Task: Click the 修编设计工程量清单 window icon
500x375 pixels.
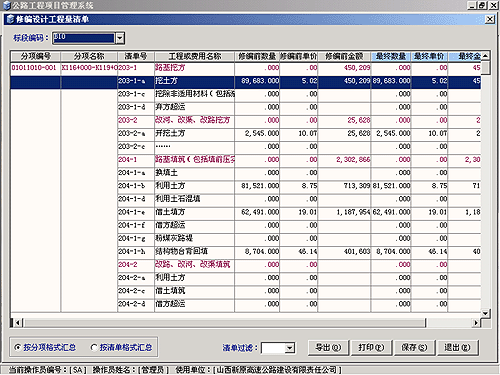Action: [x=10, y=19]
